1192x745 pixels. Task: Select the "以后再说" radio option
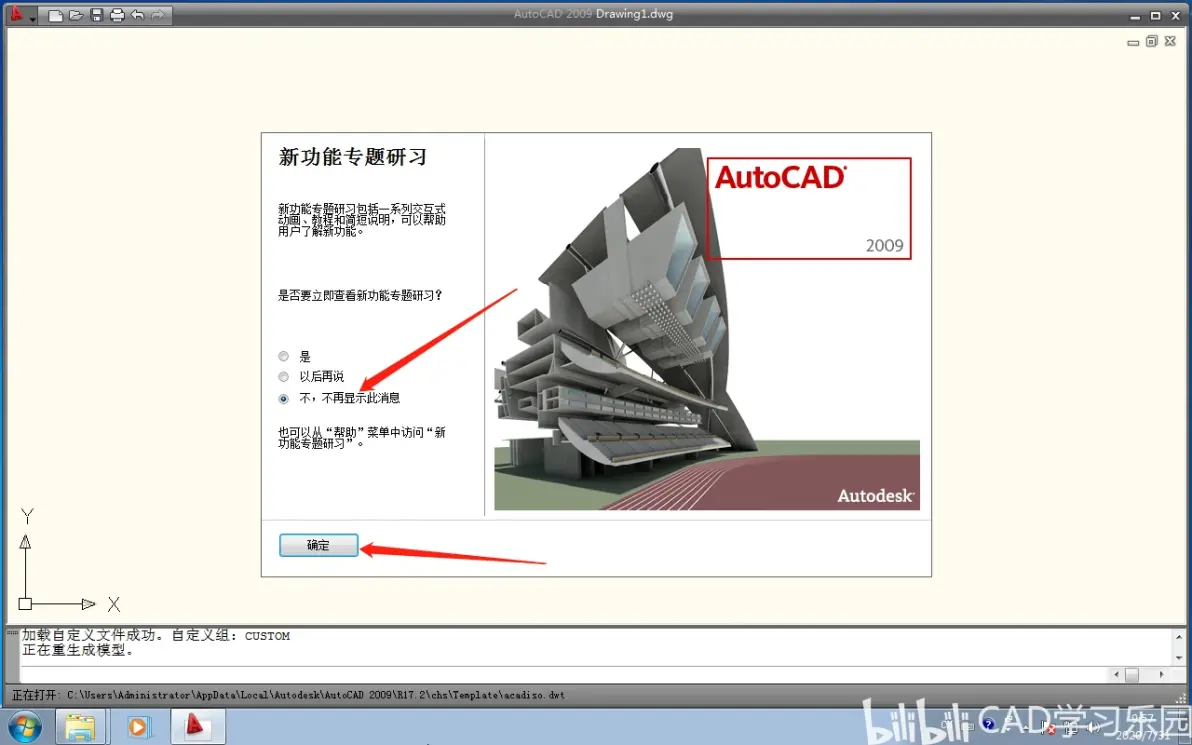pyautogui.click(x=284, y=377)
